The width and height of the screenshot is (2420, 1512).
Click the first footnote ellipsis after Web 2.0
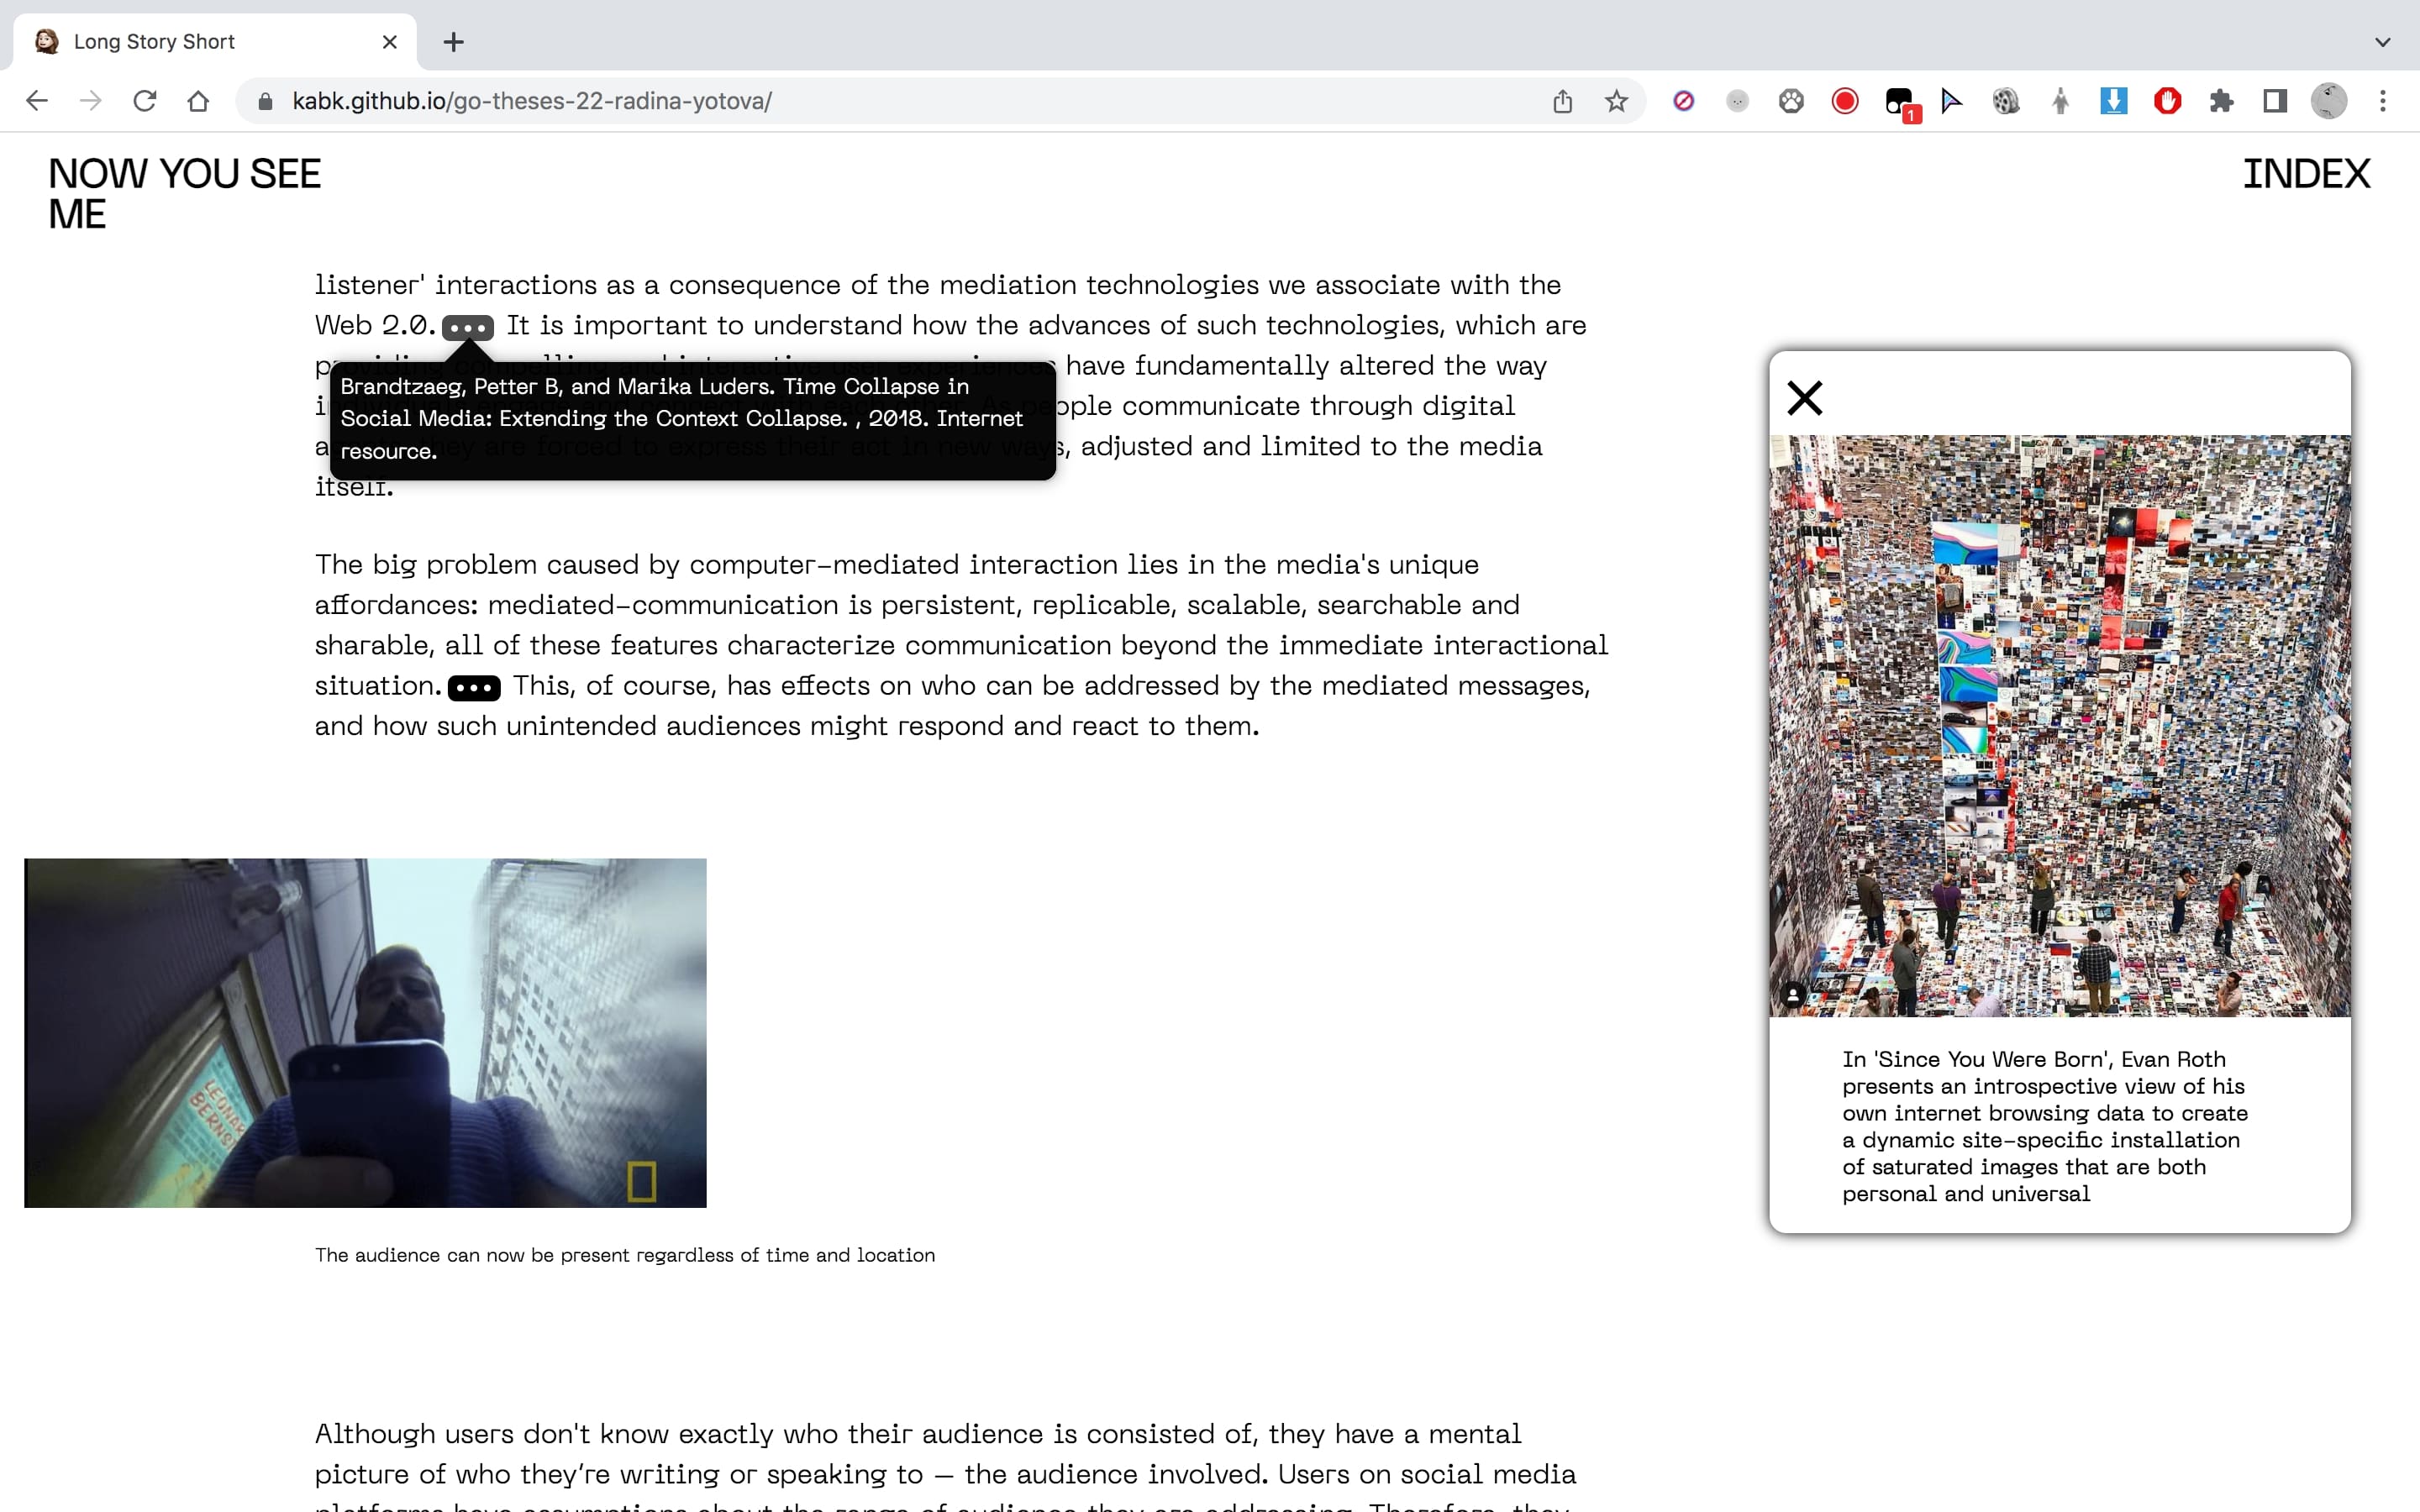click(467, 328)
